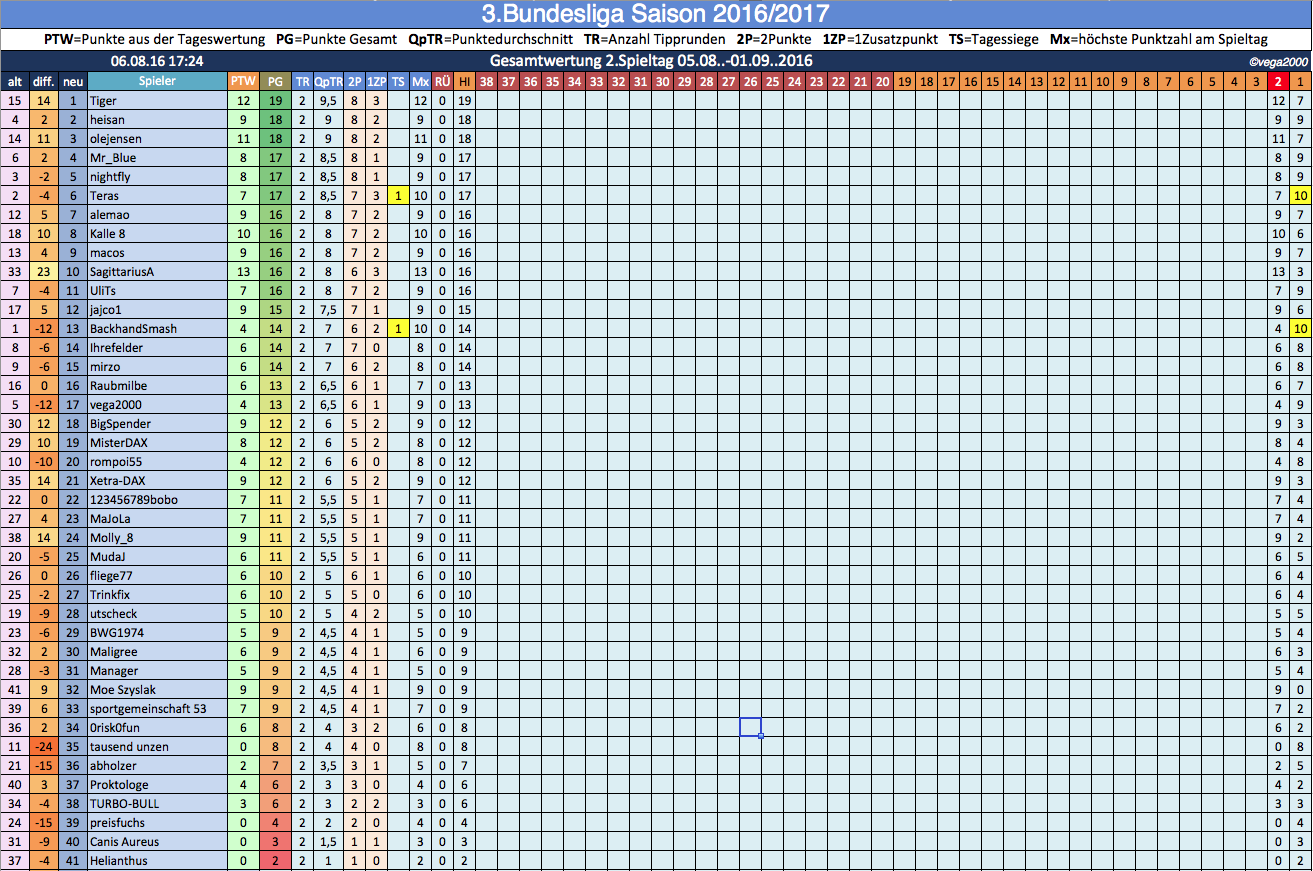Screen dimensions: 1313x871
Task: Click the diff. column header
Action: (x=44, y=81)
